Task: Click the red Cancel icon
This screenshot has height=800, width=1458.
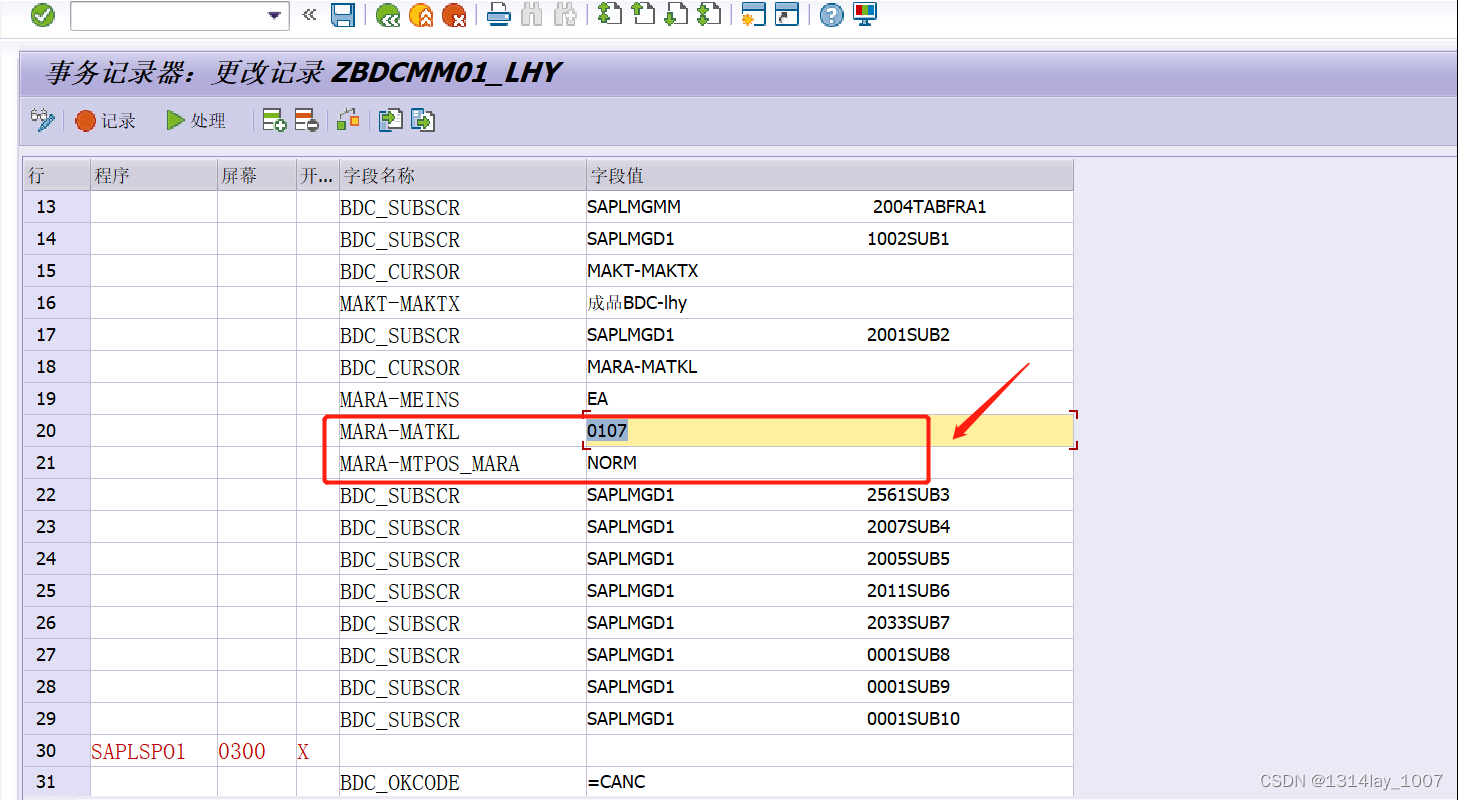Action: 454,15
